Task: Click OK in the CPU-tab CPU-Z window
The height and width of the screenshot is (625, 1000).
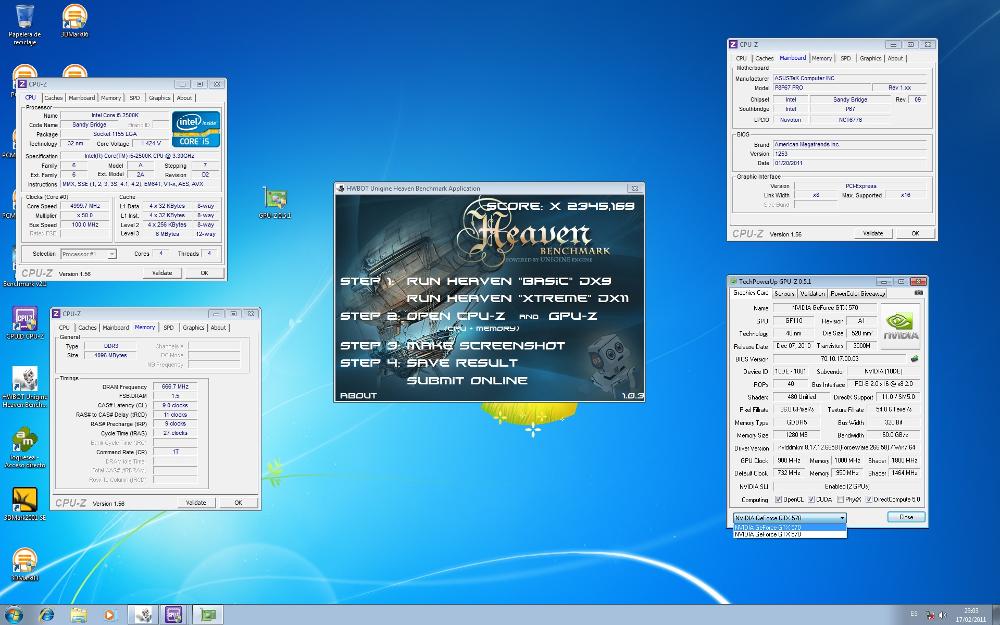Action: [205, 273]
